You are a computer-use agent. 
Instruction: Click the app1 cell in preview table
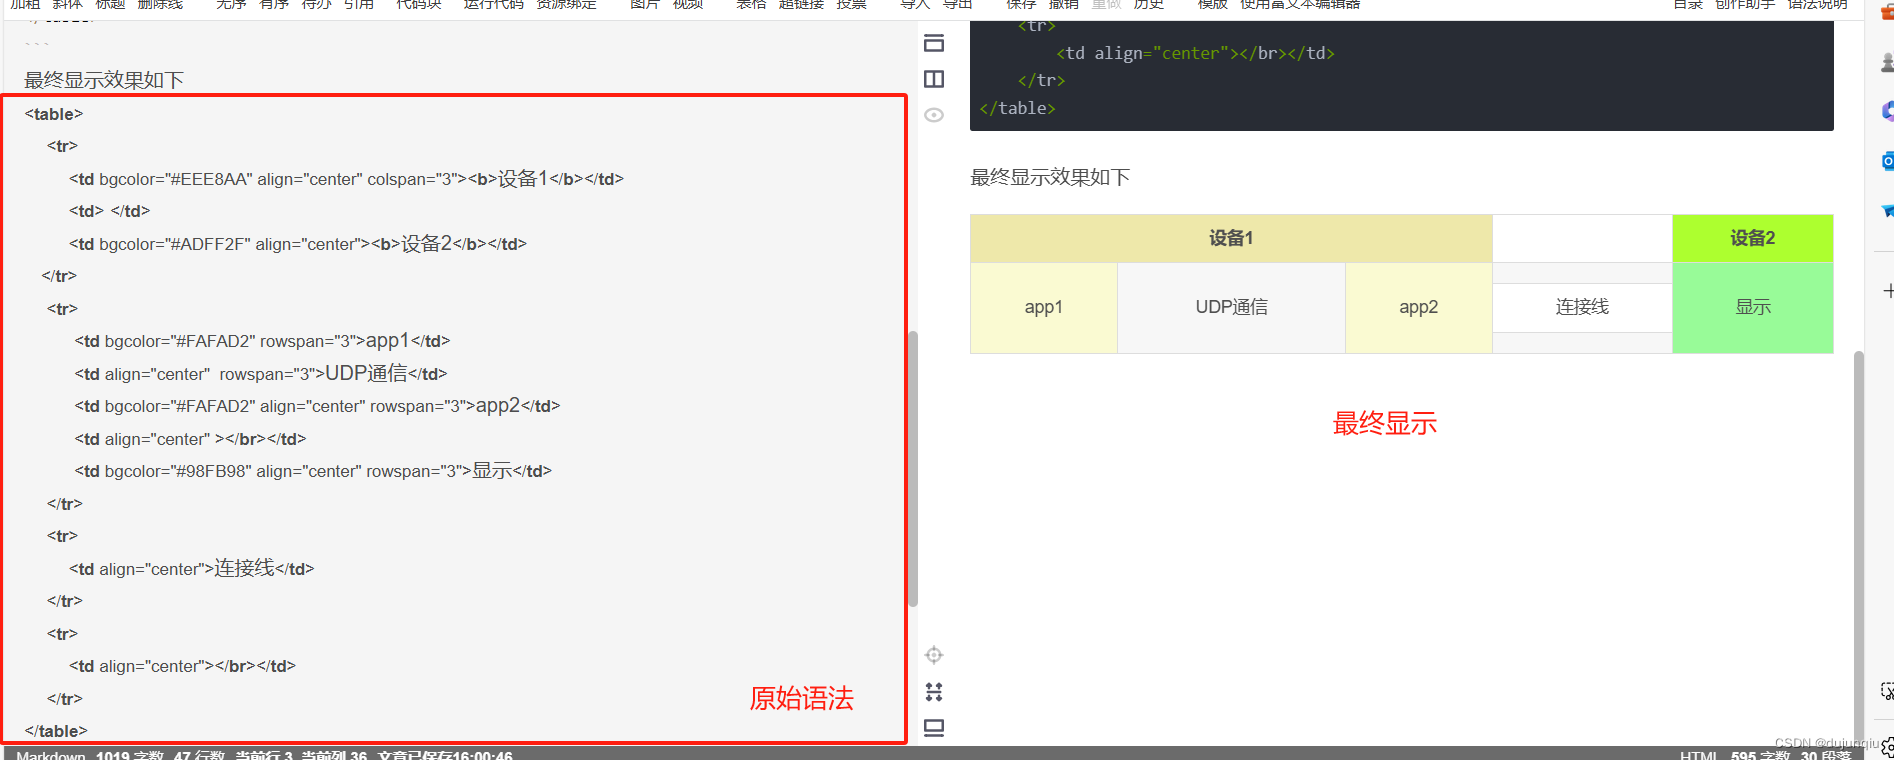pos(1044,307)
